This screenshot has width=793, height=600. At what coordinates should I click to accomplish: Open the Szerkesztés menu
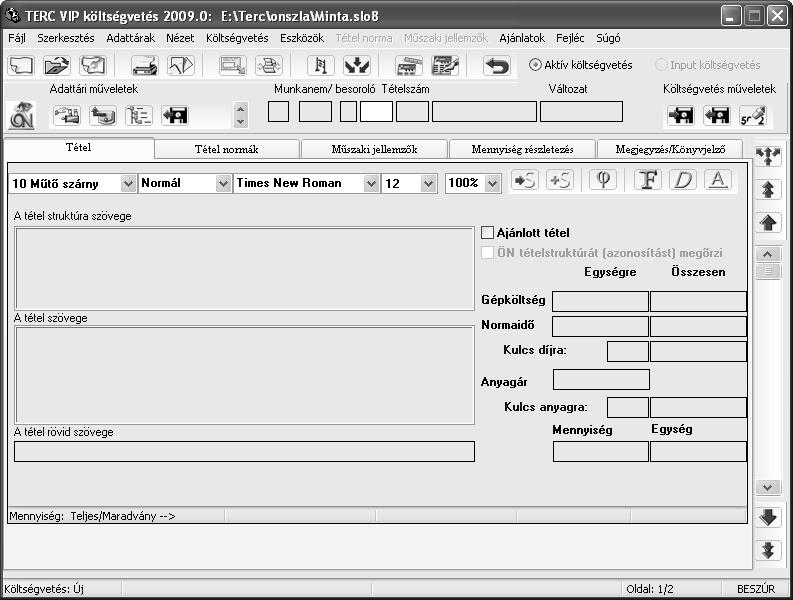(x=66, y=38)
